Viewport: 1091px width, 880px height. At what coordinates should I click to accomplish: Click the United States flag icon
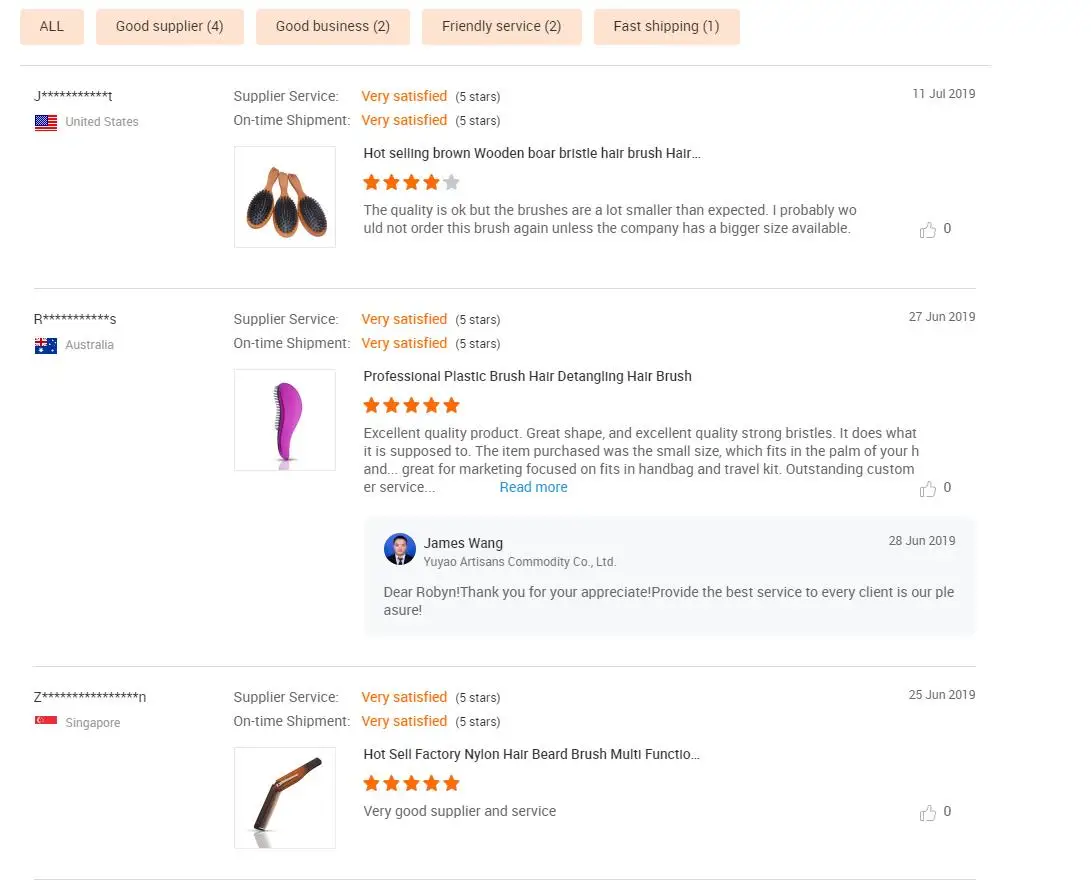[x=46, y=122]
